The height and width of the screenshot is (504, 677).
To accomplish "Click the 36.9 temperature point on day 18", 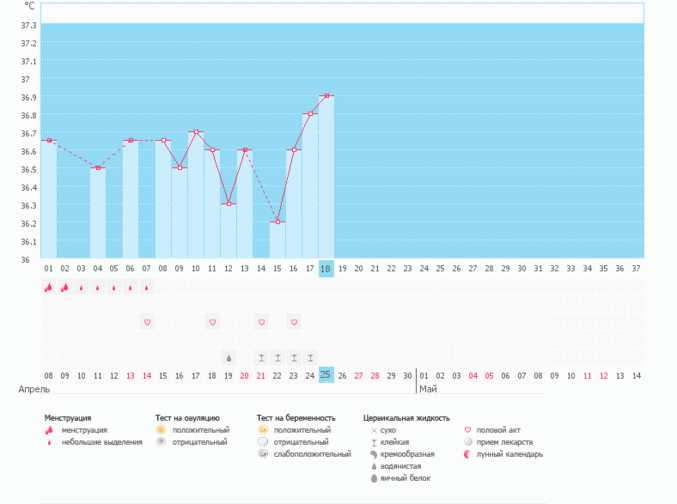I will [326, 96].
